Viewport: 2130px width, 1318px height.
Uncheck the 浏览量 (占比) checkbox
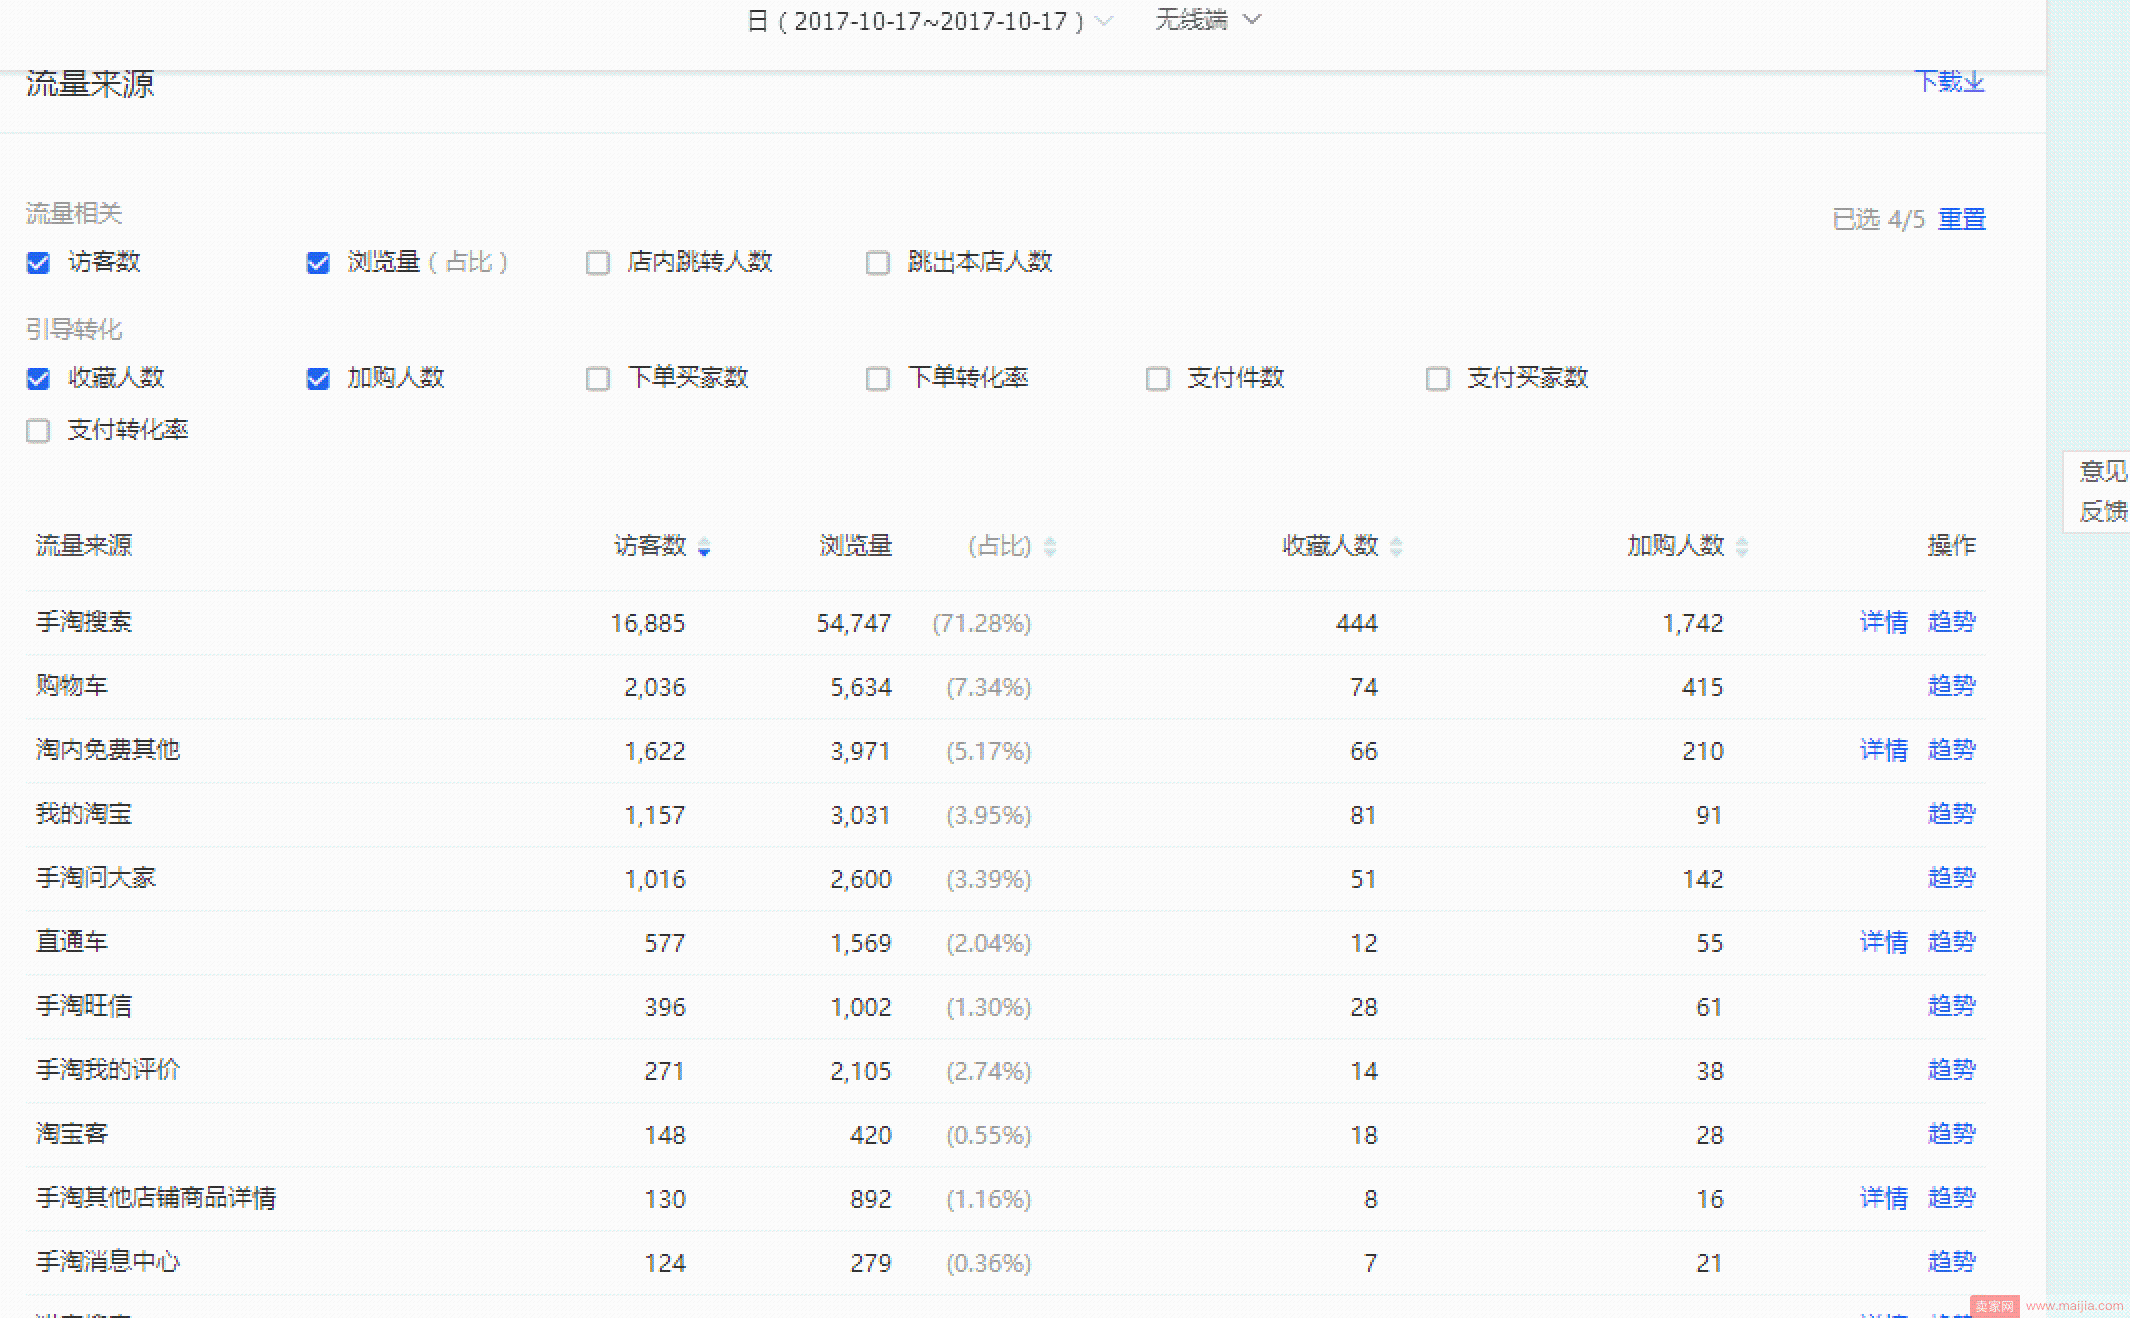click(318, 263)
